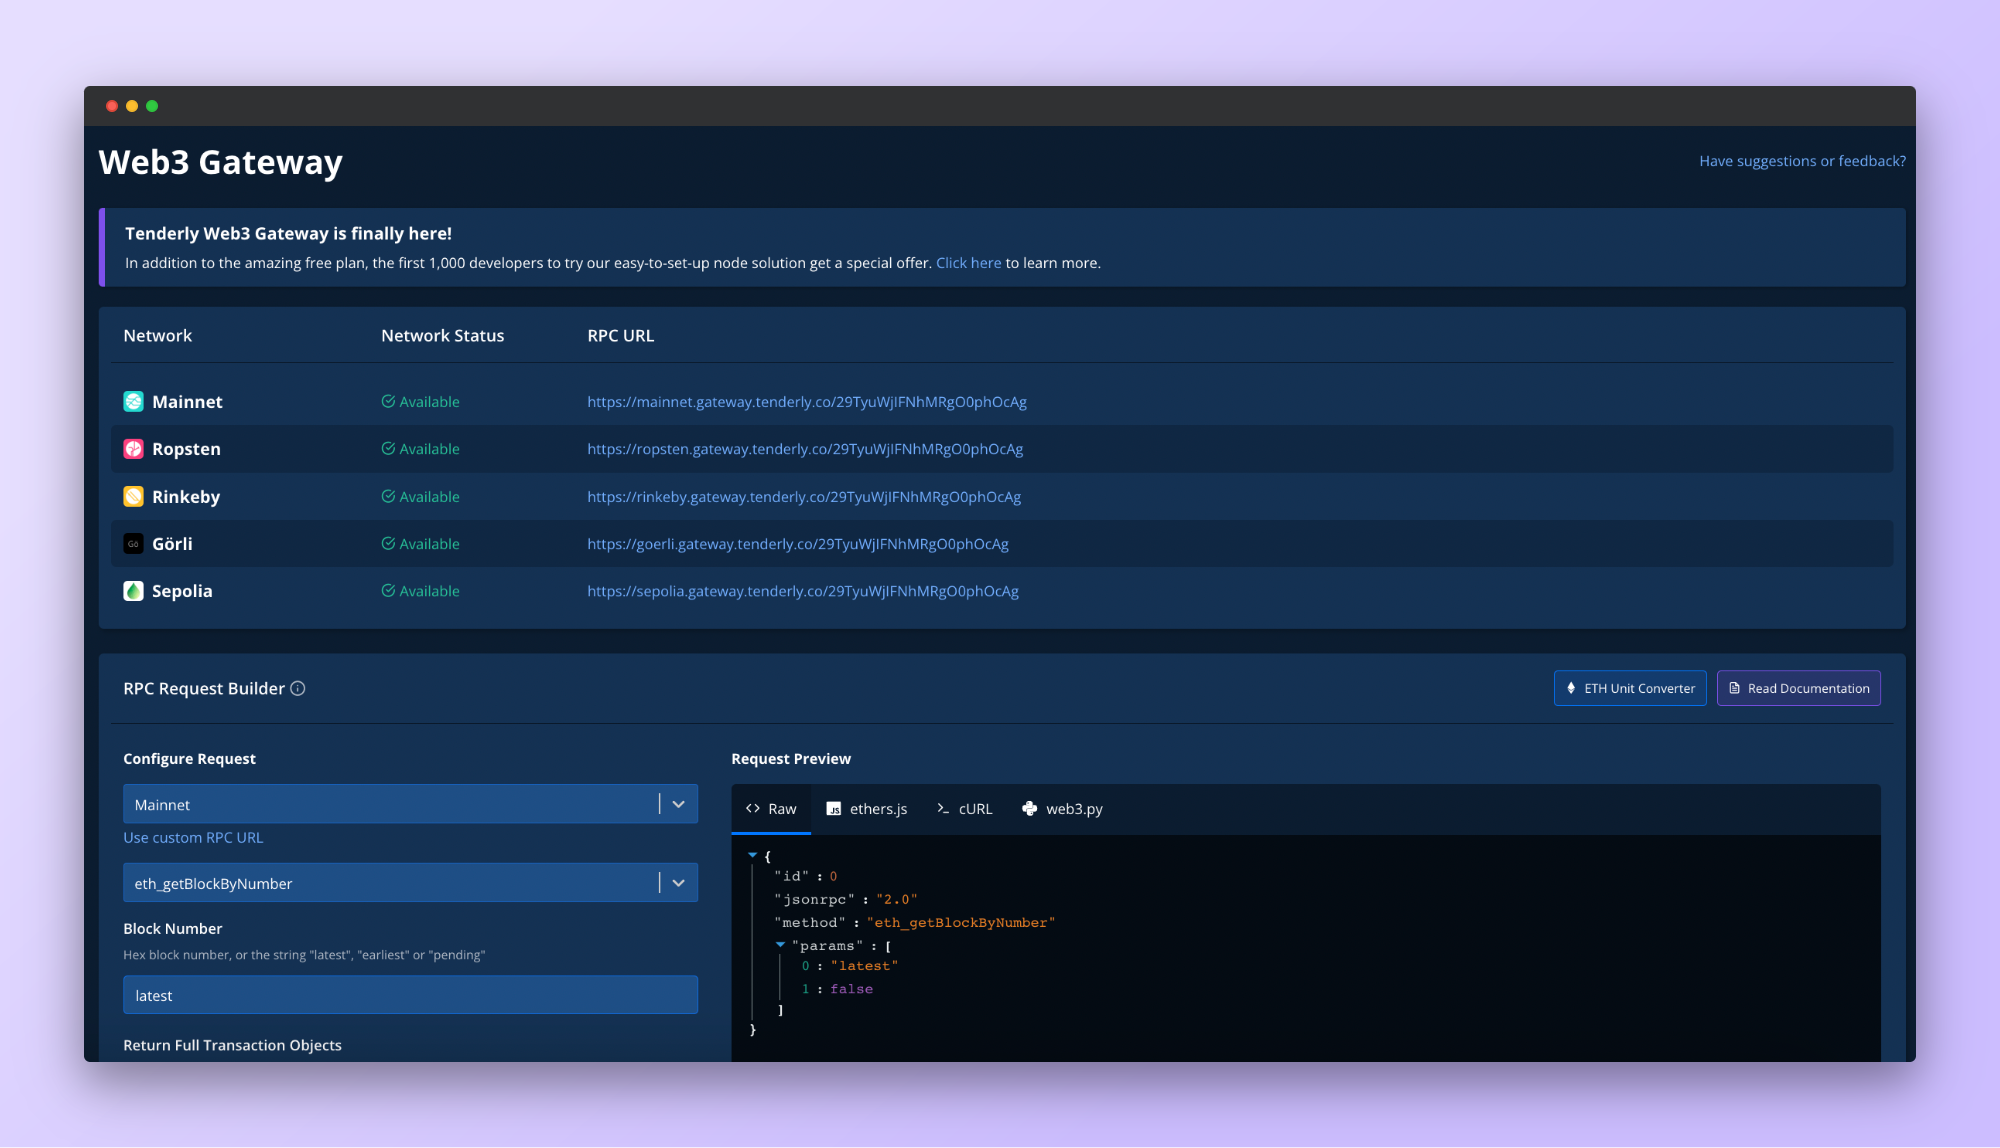Open the ETH Unit Converter
The height and width of the screenshot is (1148, 2000).
pyautogui.click(x=1630, y=689)
